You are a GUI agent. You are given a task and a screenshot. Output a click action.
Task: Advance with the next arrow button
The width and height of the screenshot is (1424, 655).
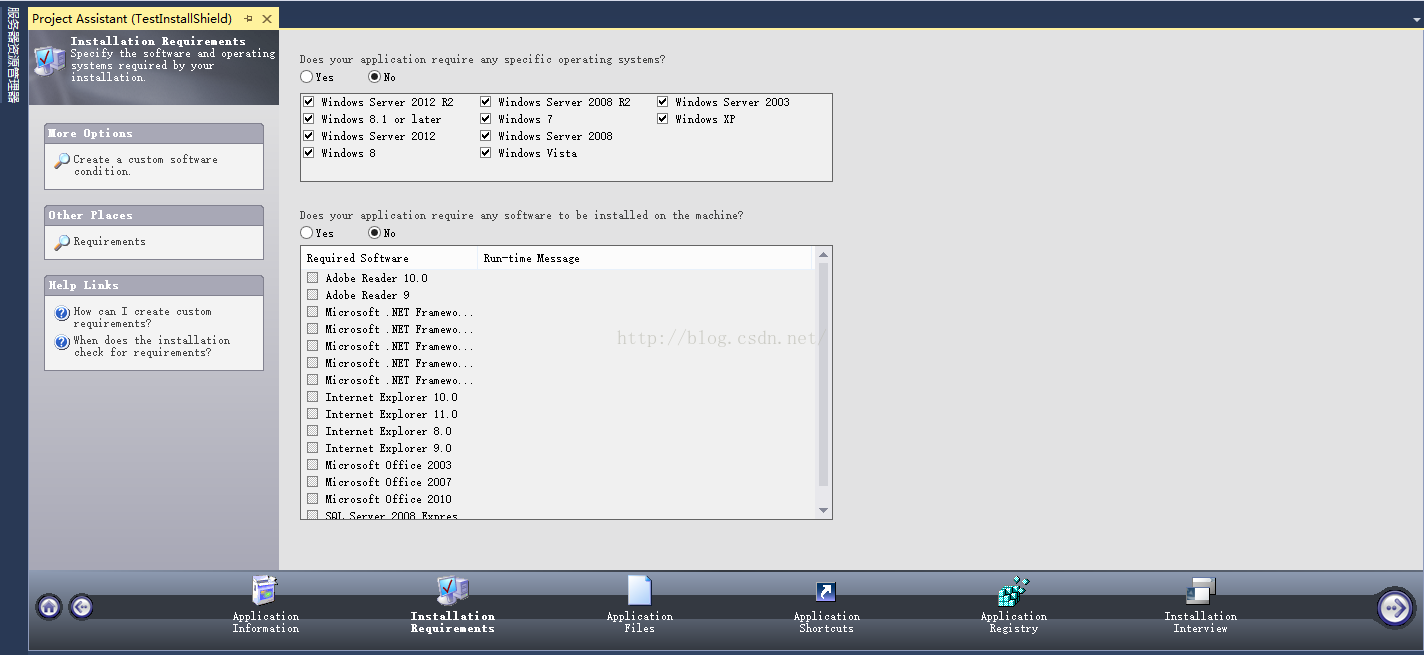click(1395, 607)
